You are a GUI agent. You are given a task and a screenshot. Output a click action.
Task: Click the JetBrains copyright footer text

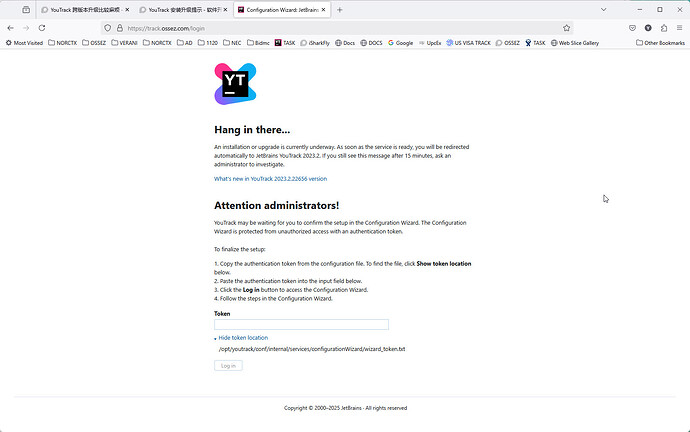[345, 408]
